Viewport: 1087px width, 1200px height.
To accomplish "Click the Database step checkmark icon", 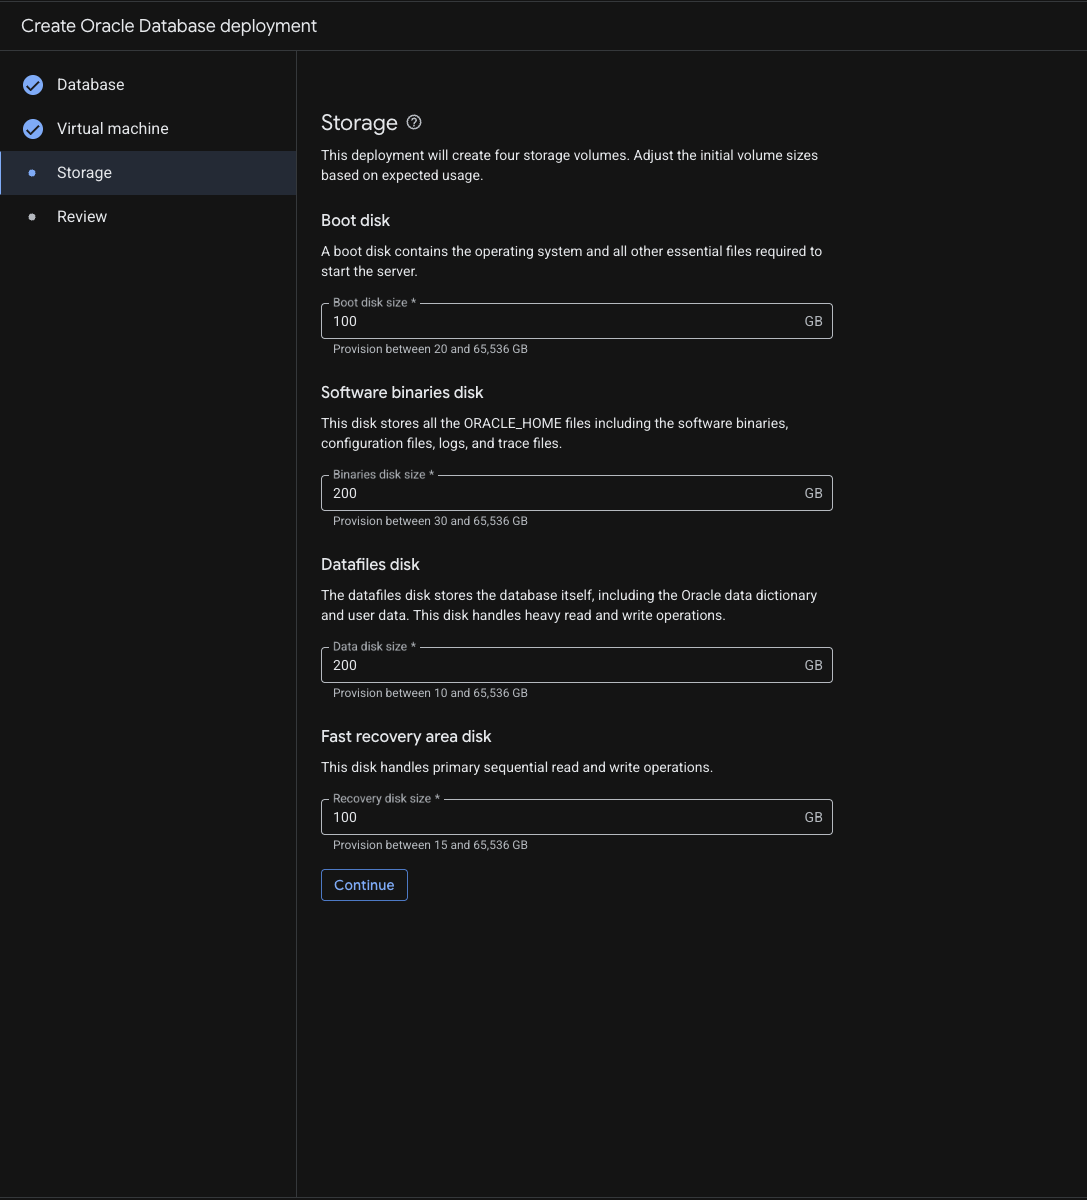I will (x=33, y=85).
